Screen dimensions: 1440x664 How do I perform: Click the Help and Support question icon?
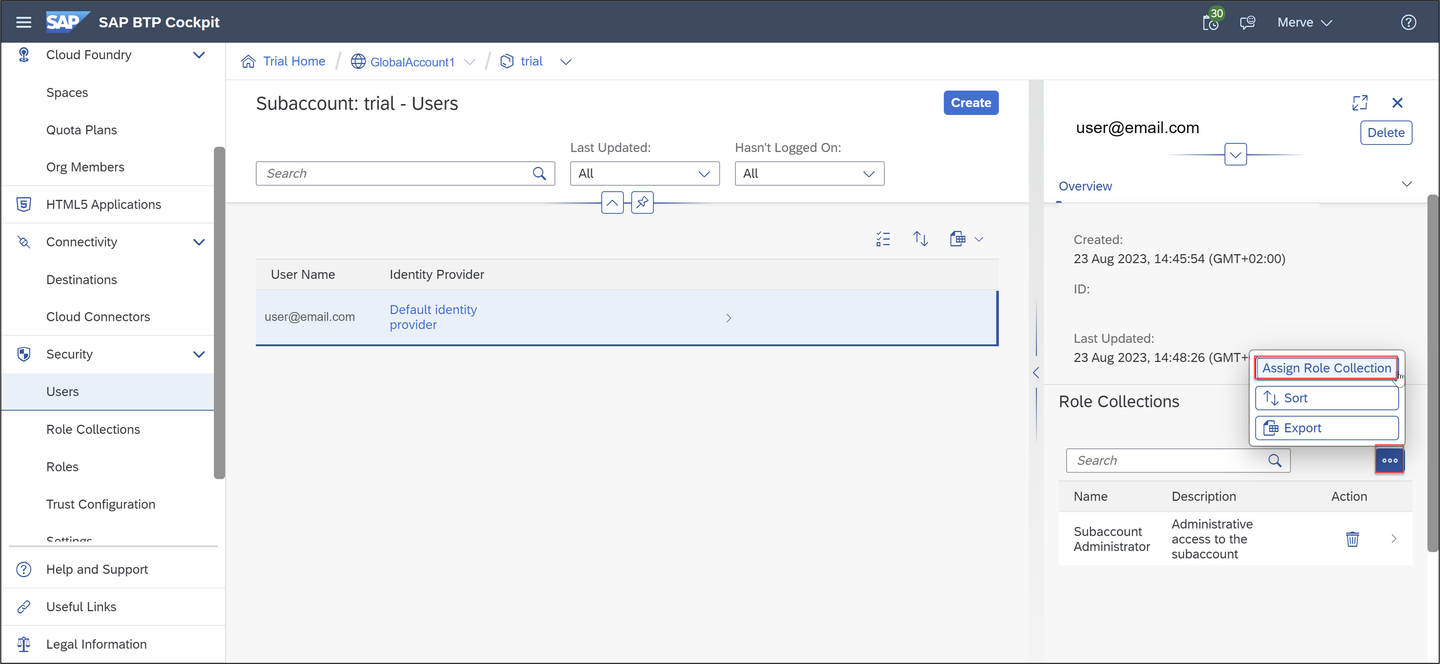click(24, 569)
